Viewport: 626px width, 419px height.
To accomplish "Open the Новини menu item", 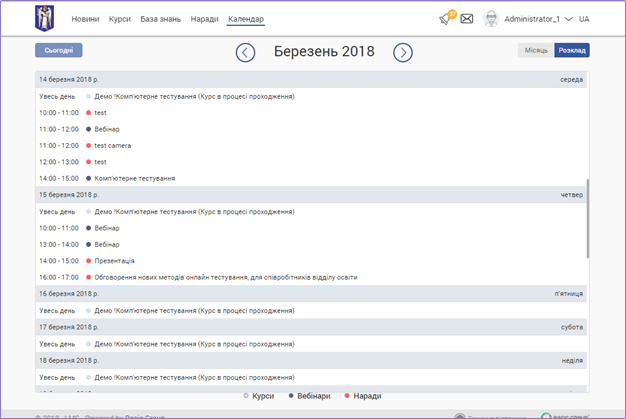I will (85, 19).
